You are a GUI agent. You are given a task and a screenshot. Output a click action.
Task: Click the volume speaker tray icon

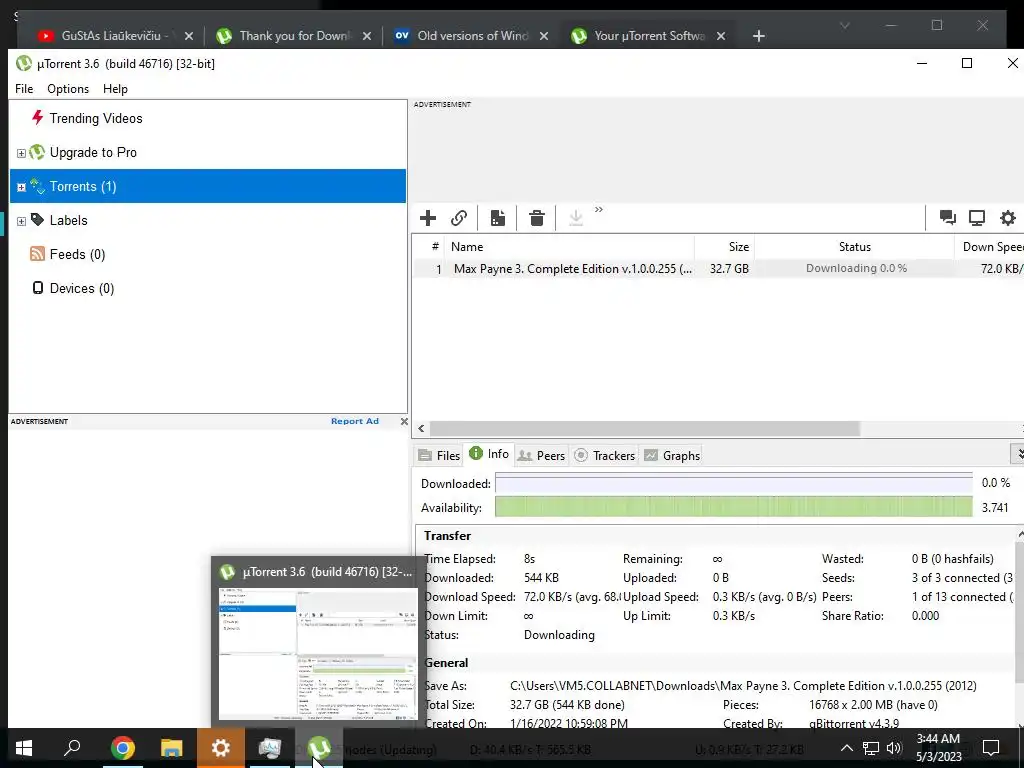pyautogui.click(x=894, y=748)
